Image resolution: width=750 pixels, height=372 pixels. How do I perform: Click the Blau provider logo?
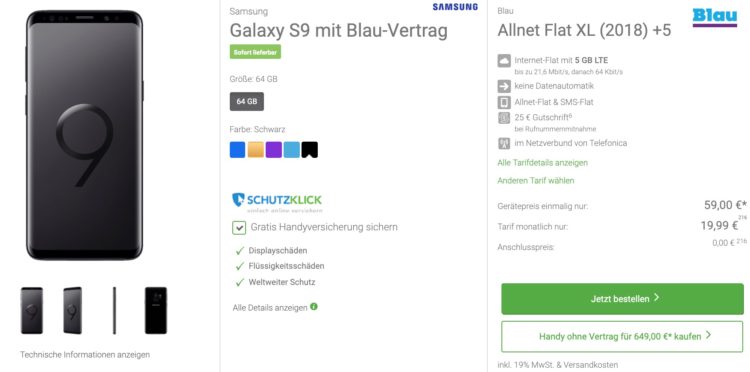[x=715, y=18]
